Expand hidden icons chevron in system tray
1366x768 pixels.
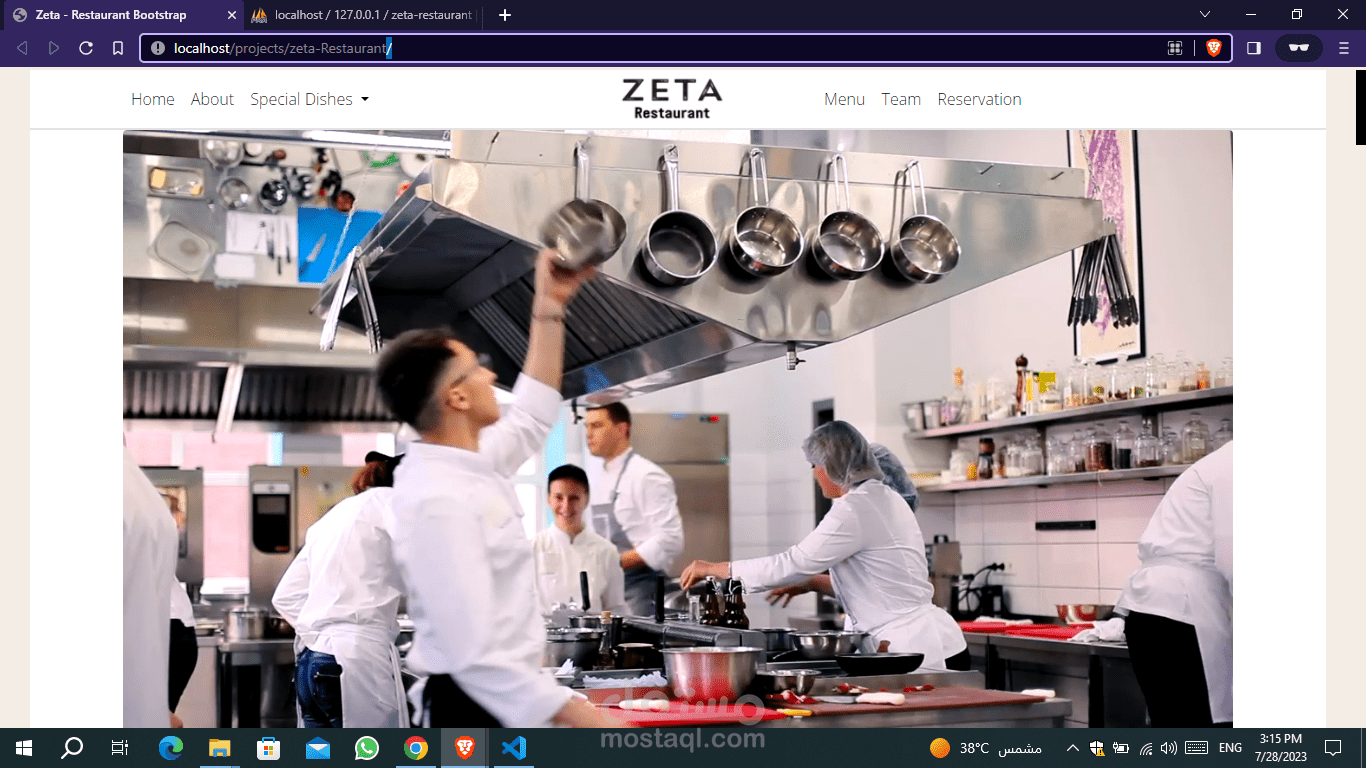1071,747
